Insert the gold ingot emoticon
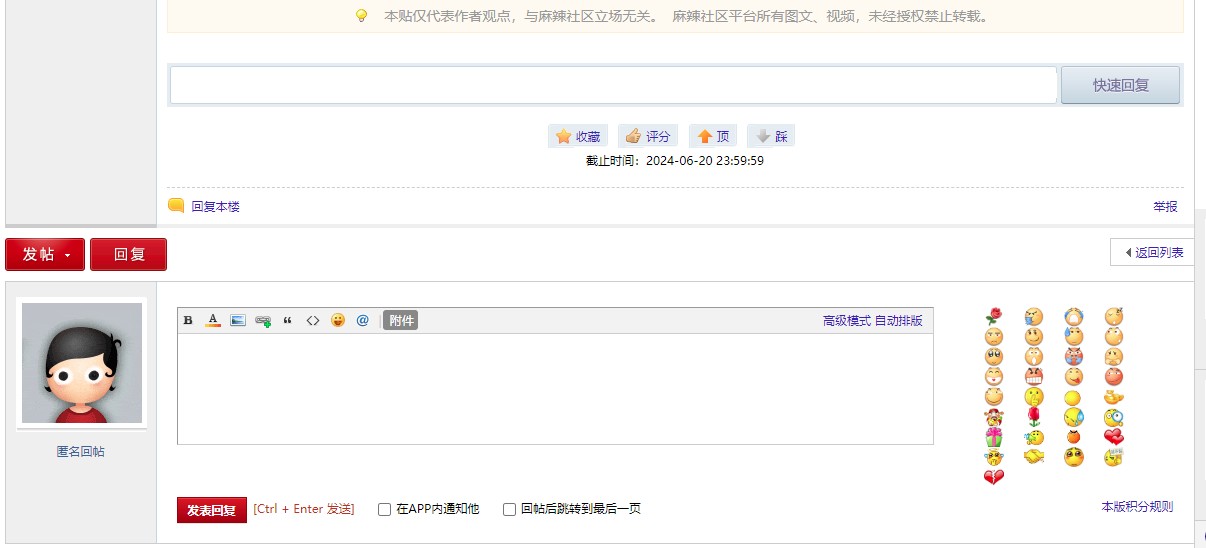The width and height of the screenshot is (1206, 548). click(x=1114, y=397)
